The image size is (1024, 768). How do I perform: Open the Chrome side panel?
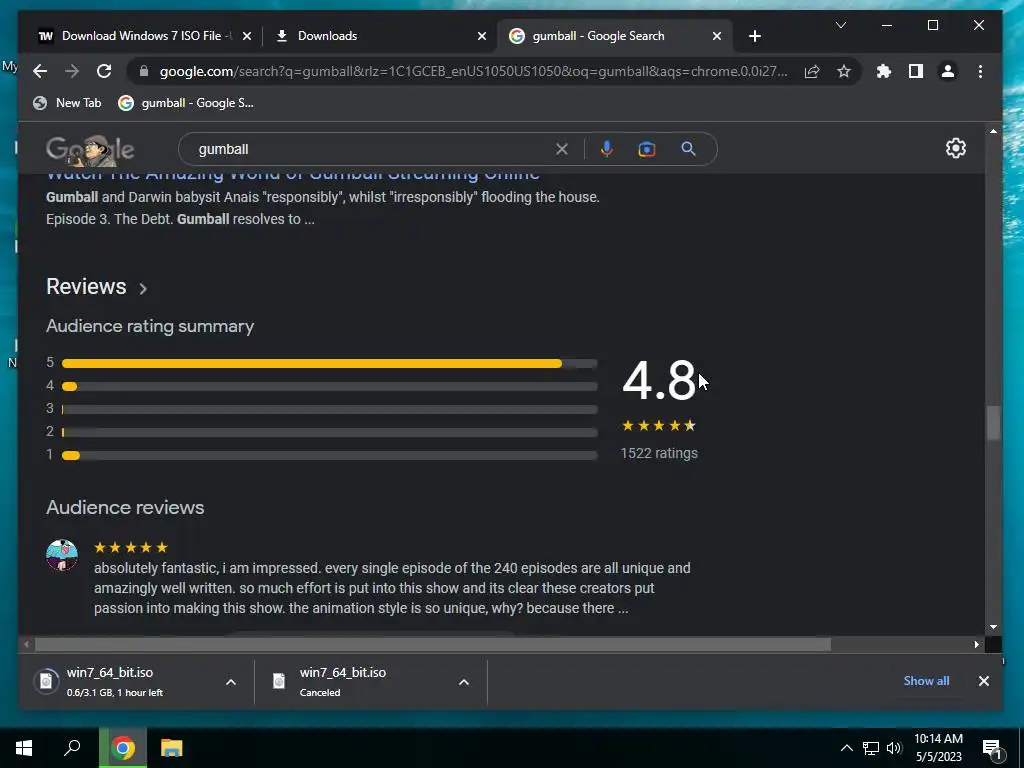[916, 71]
